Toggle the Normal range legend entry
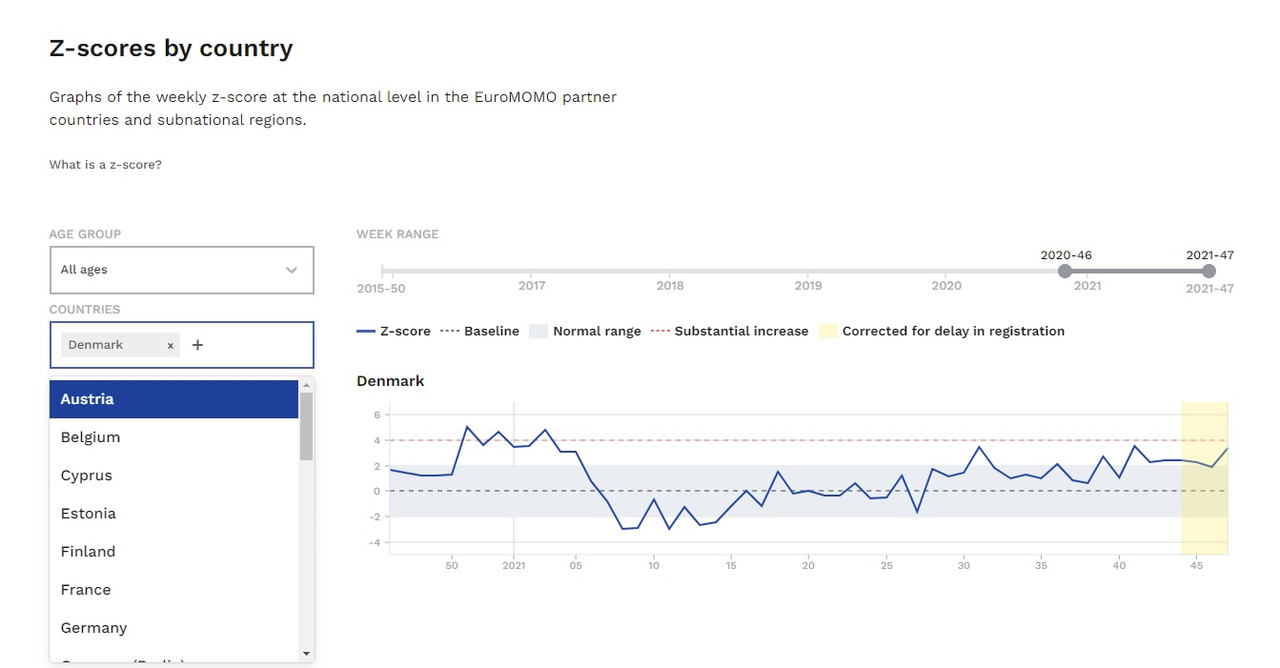The image size is (1280, 668). coord(585,331)
